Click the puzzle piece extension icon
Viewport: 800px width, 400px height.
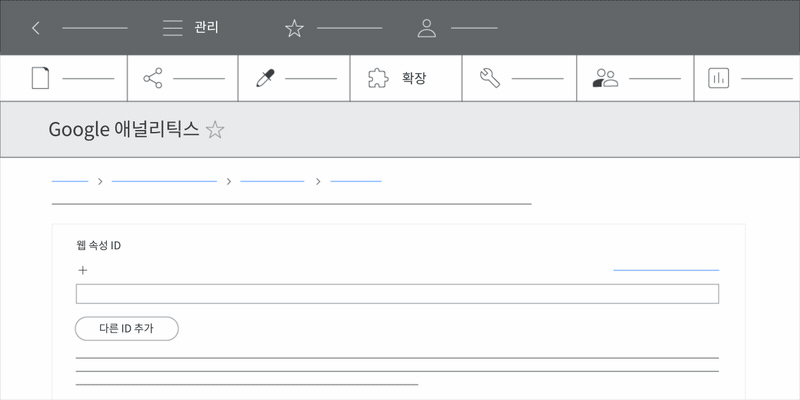(378, 78)
